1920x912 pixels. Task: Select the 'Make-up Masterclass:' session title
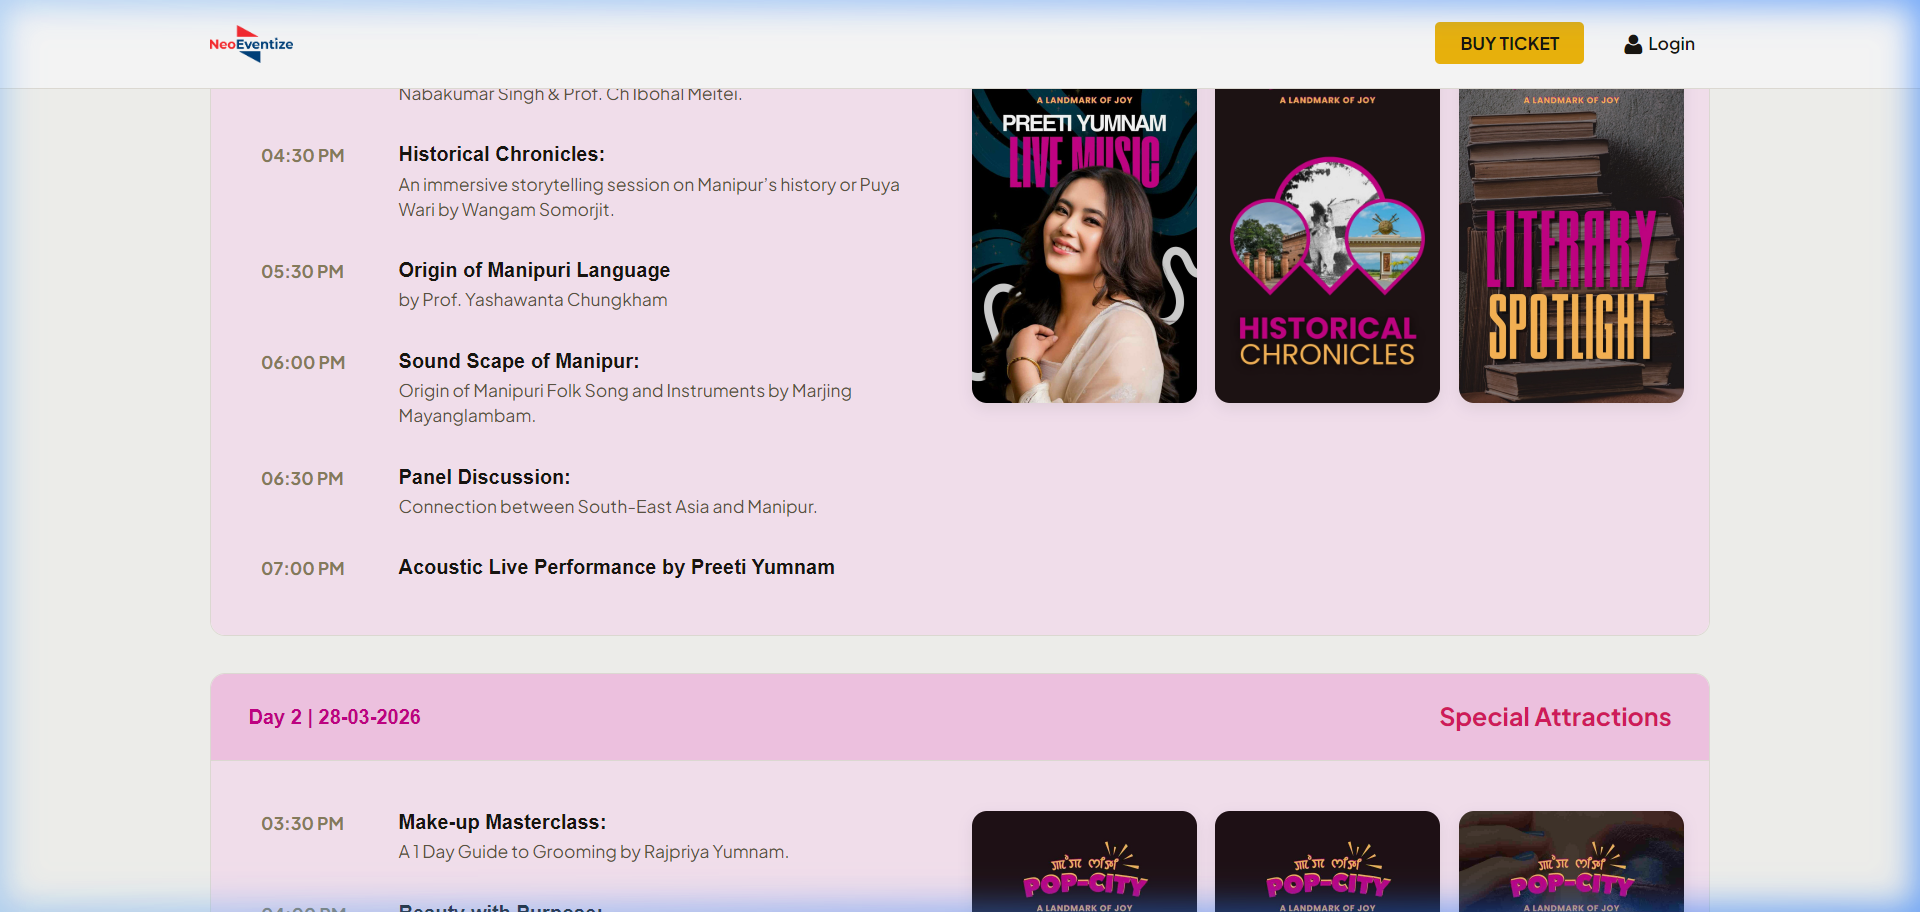(x=502, y=822)
